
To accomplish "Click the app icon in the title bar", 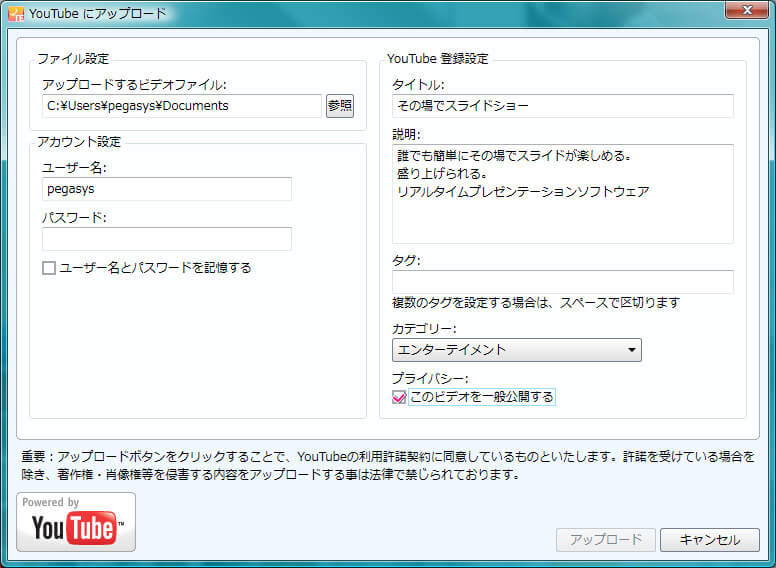I will (15, 14).
